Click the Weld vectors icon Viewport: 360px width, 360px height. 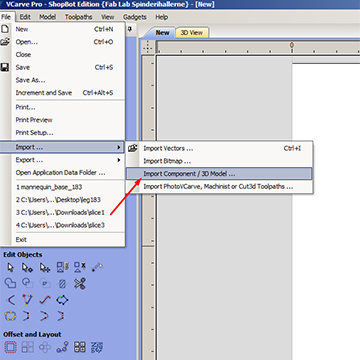pyautogui.click(x=10, y=283)
